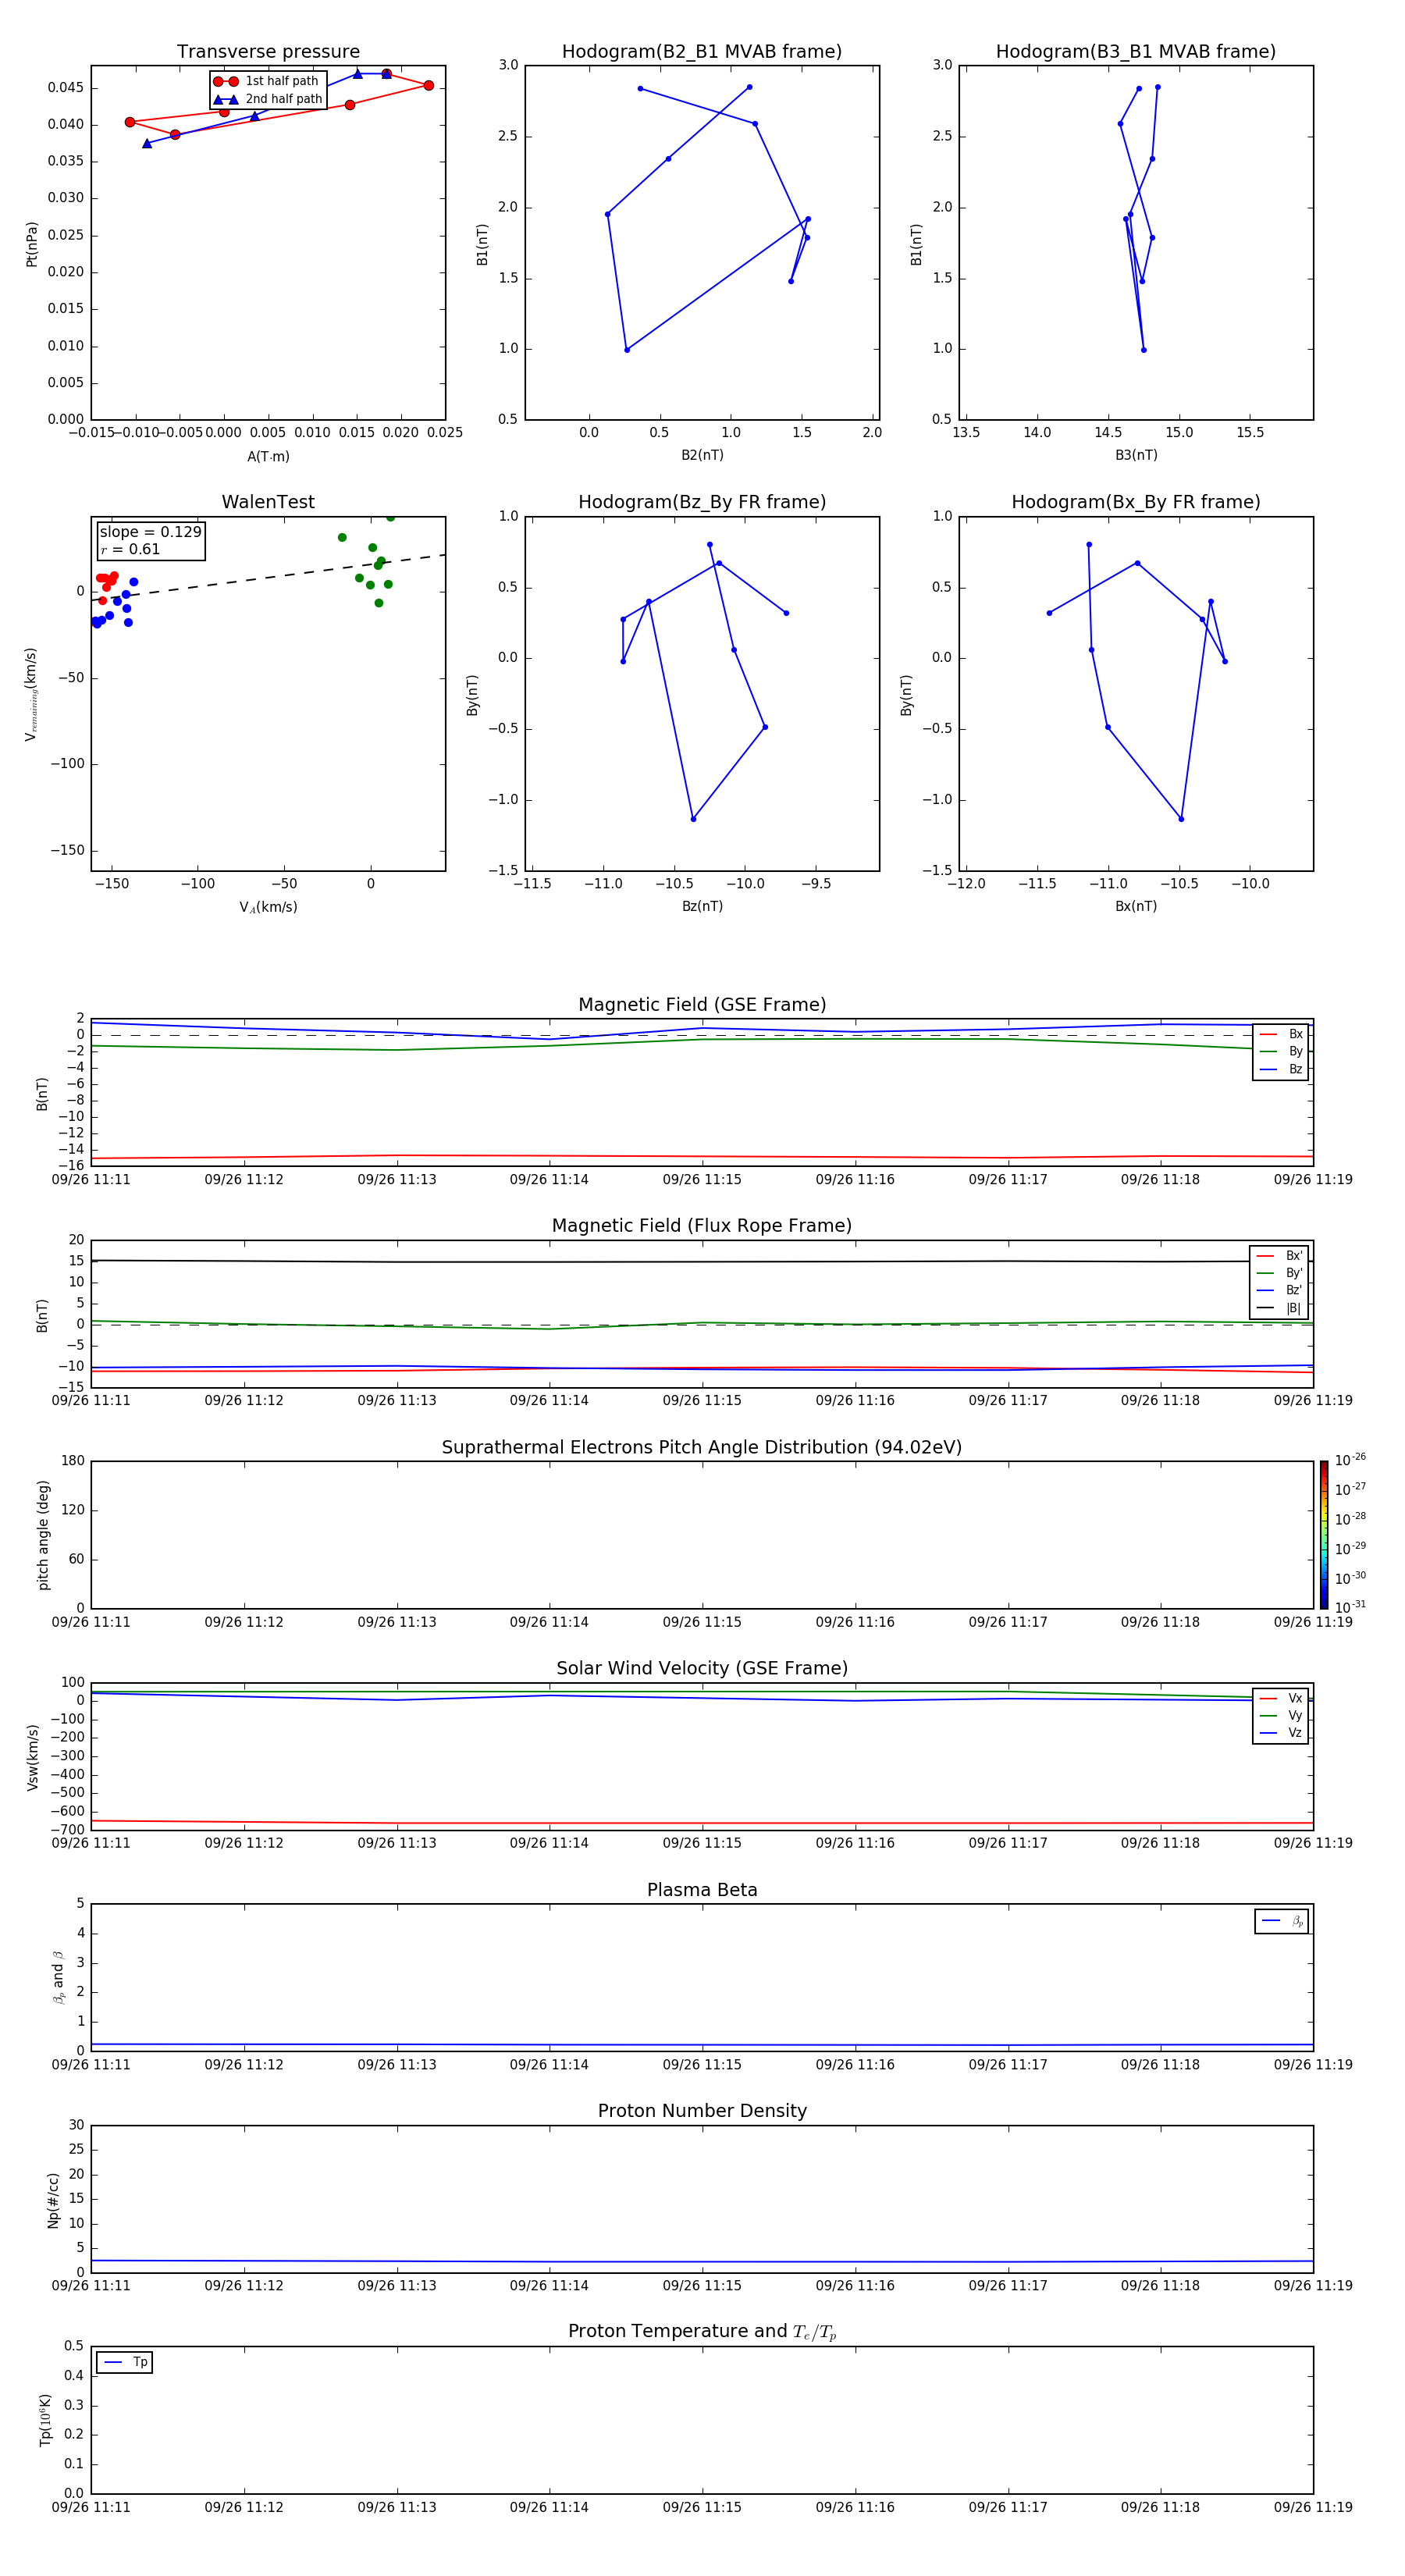The width and height of the screenshot is (1405, 2576).
Task: Click the |B| entry in Flux Rope legend
Action: pos(1279,1309)
